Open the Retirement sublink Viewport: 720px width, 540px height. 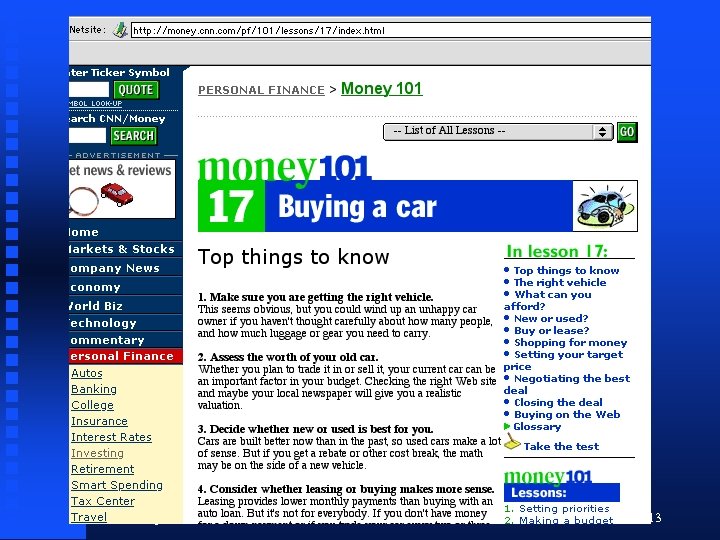click(102, 469)
